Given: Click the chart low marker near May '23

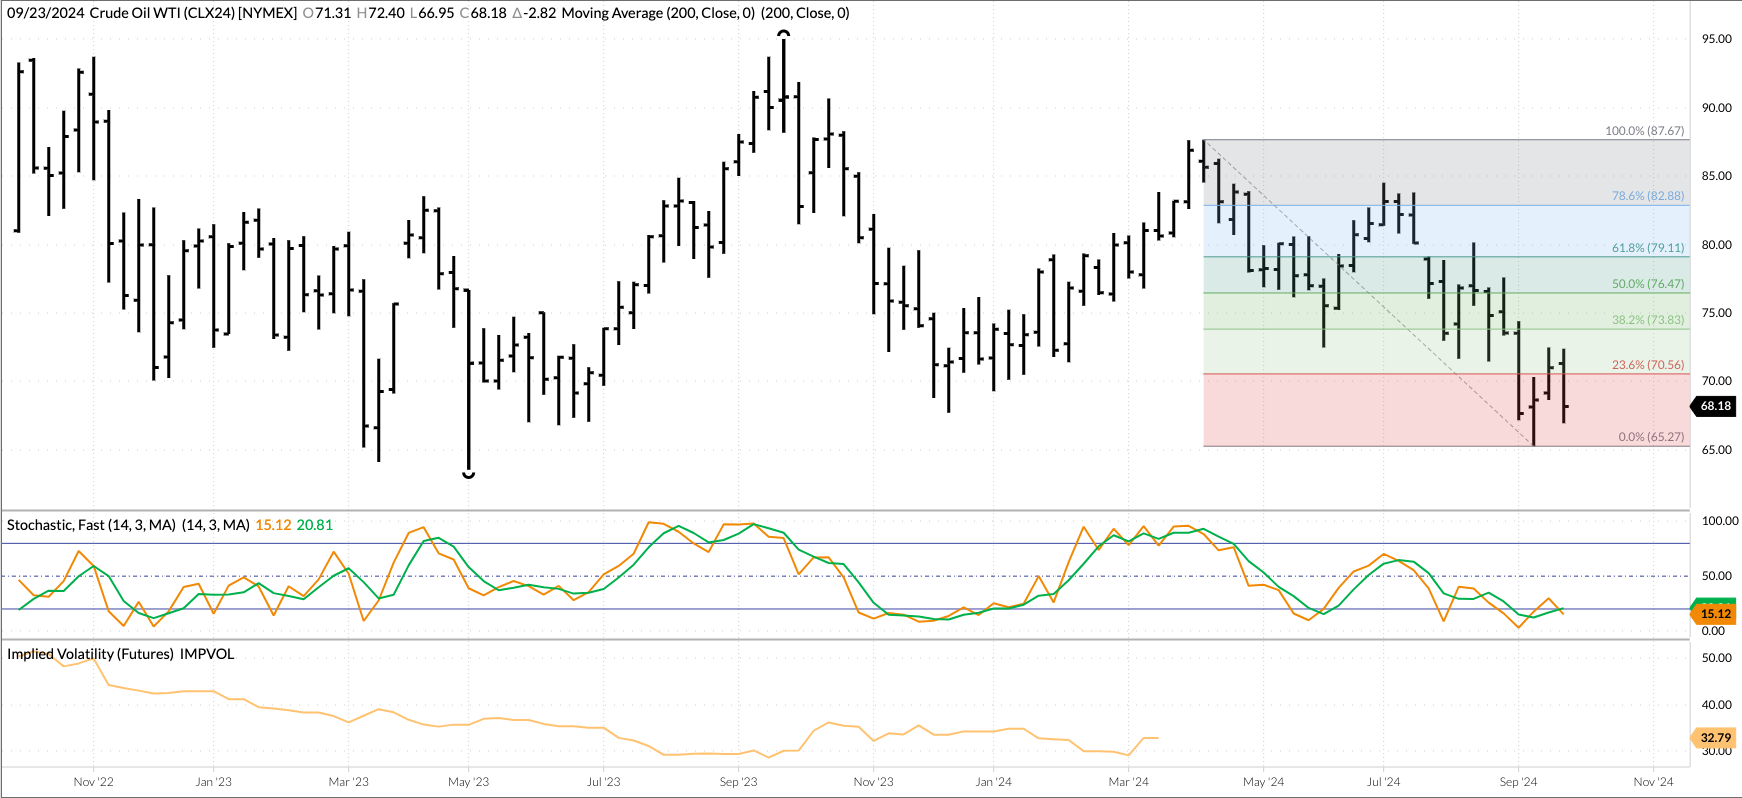Looking at the screenshot, I should tap(468, 474).
